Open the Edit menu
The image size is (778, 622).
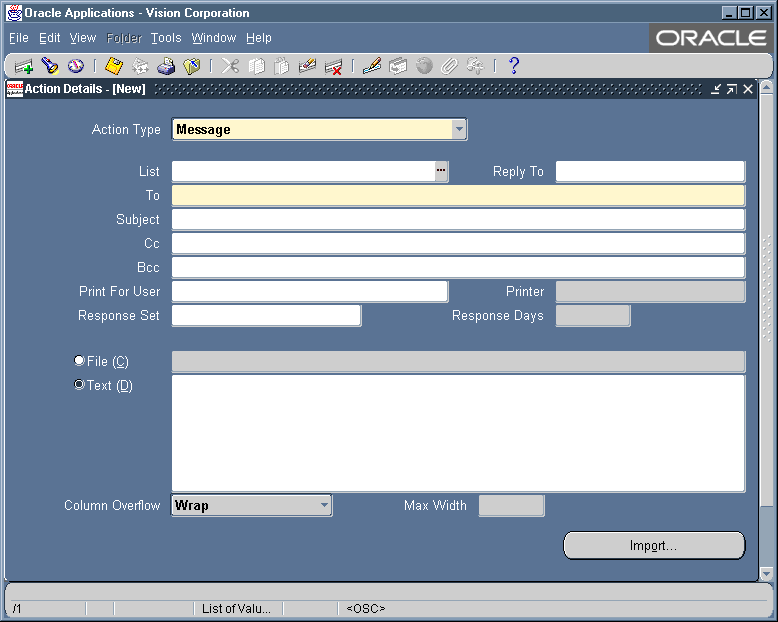tap(50, 38)
